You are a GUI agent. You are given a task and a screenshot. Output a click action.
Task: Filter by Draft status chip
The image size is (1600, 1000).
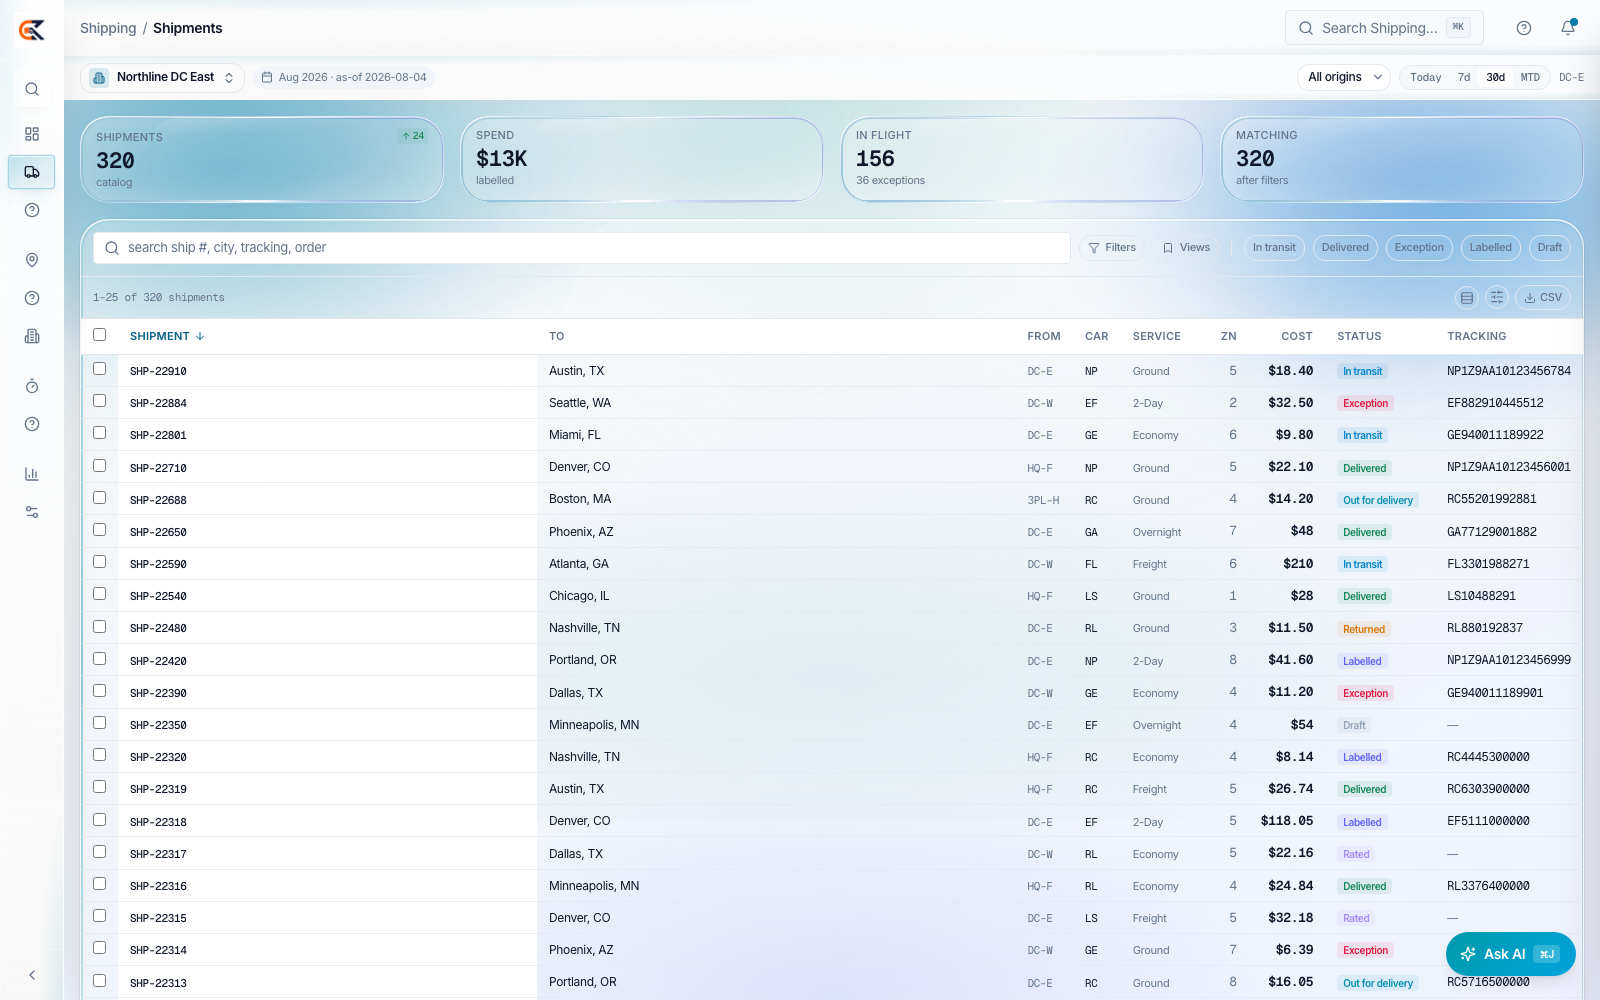pos(1550,248)
